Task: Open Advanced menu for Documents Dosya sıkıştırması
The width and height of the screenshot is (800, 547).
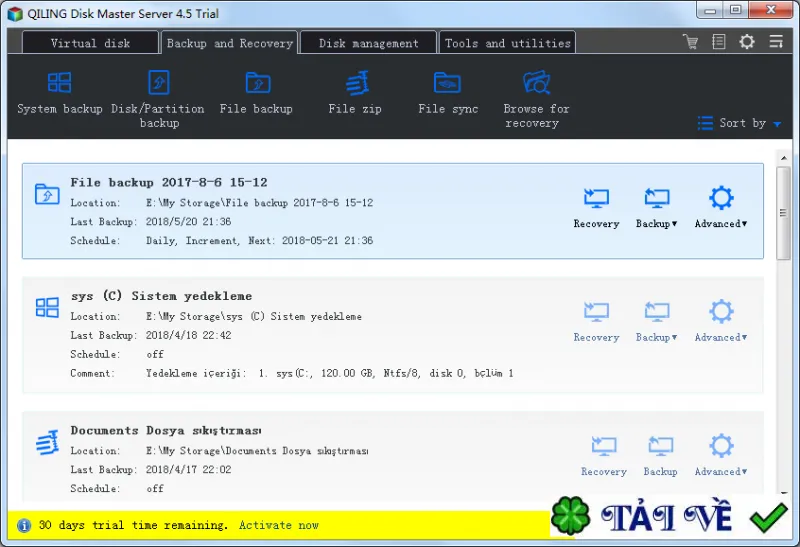Action: (721, 455)
